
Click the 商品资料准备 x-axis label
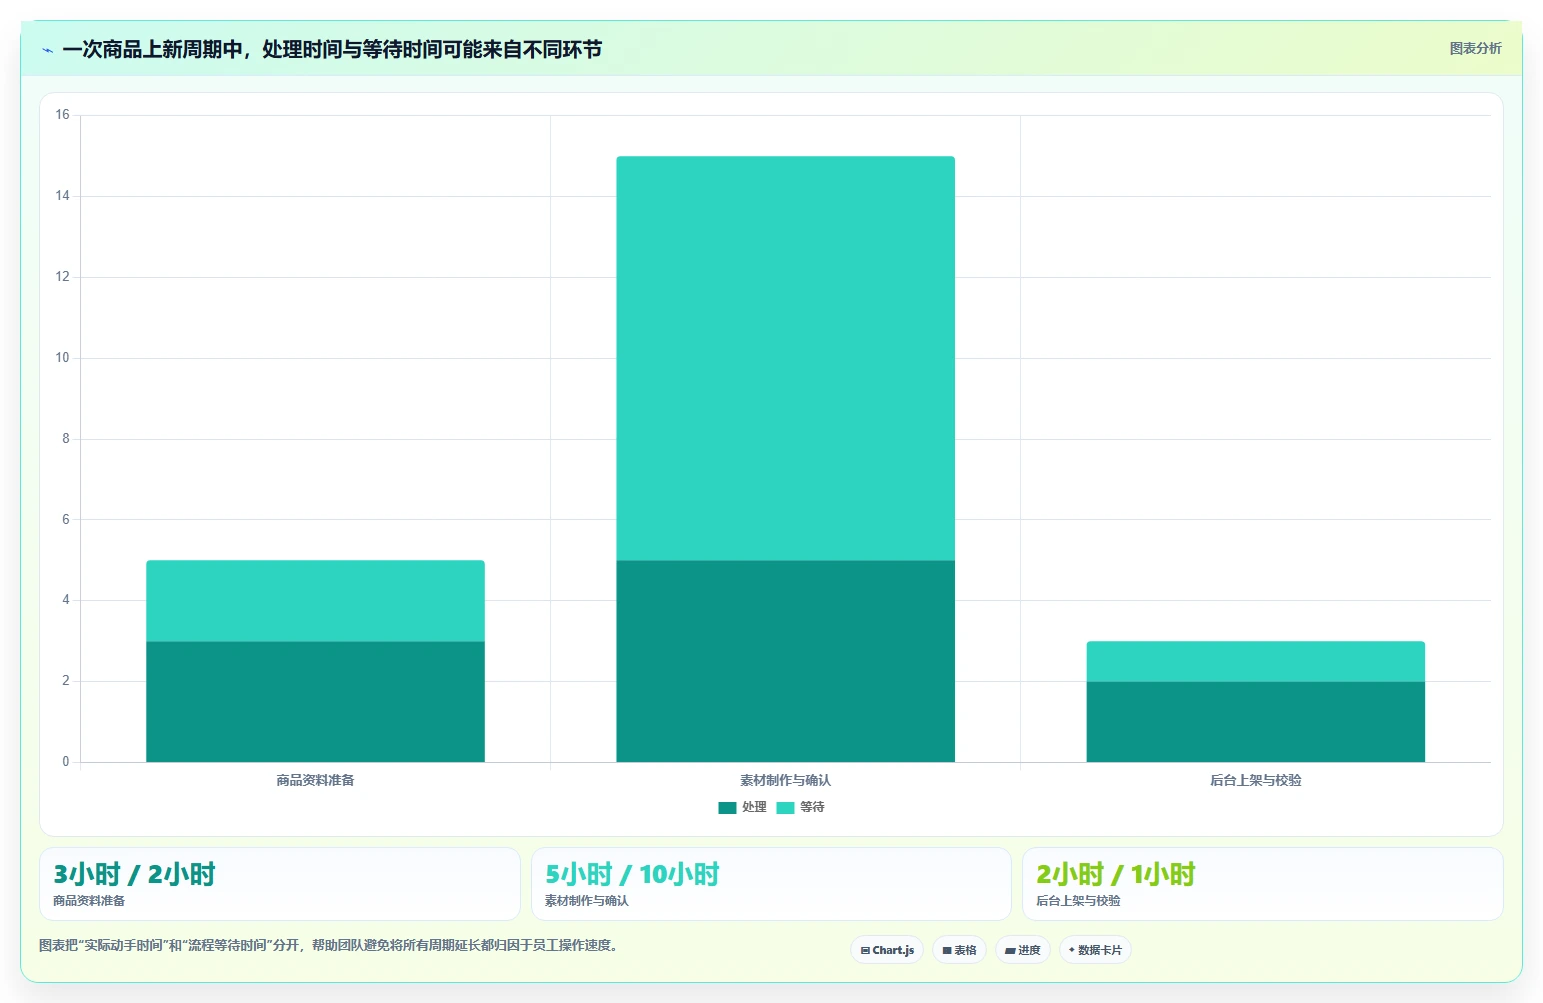point(315,780)
